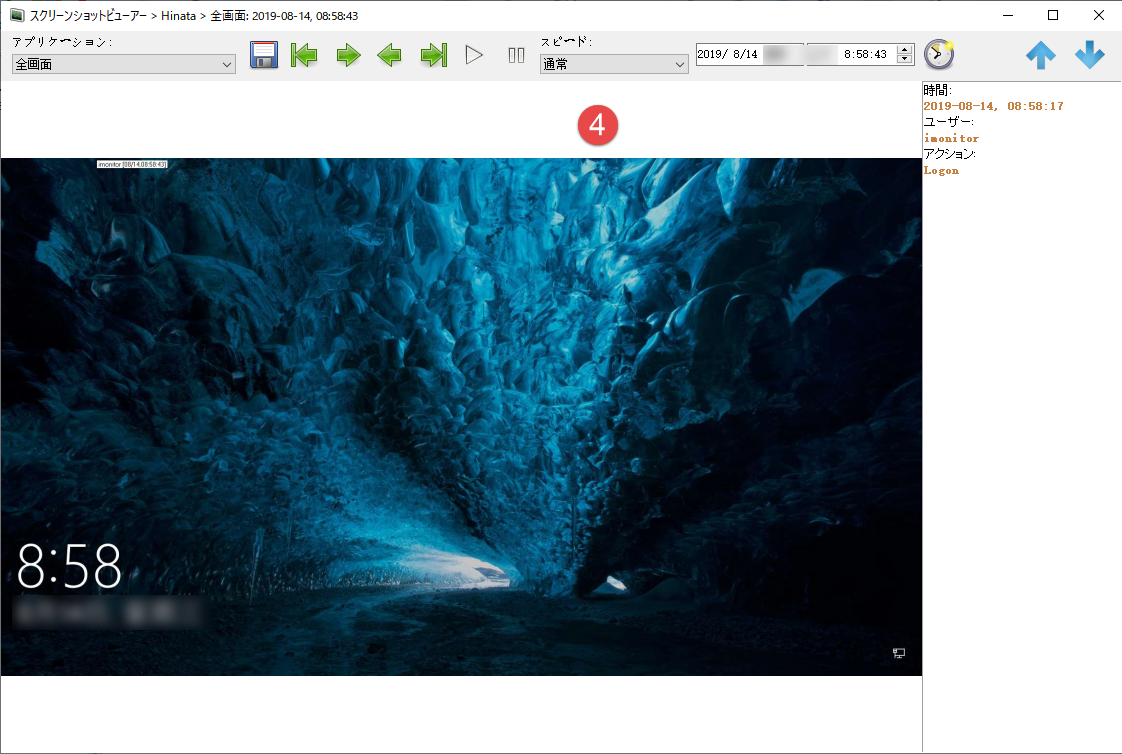Click the green left arrow icon

click(390, 55)
